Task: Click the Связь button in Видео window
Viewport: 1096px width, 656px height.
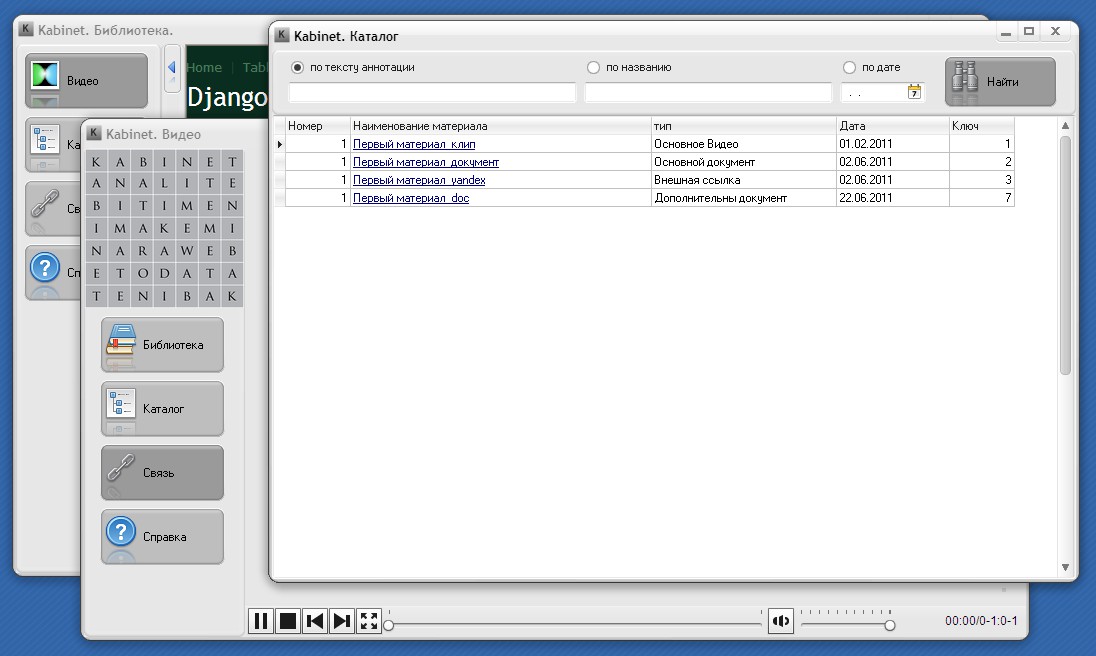Action: click(x=162, y=473)
